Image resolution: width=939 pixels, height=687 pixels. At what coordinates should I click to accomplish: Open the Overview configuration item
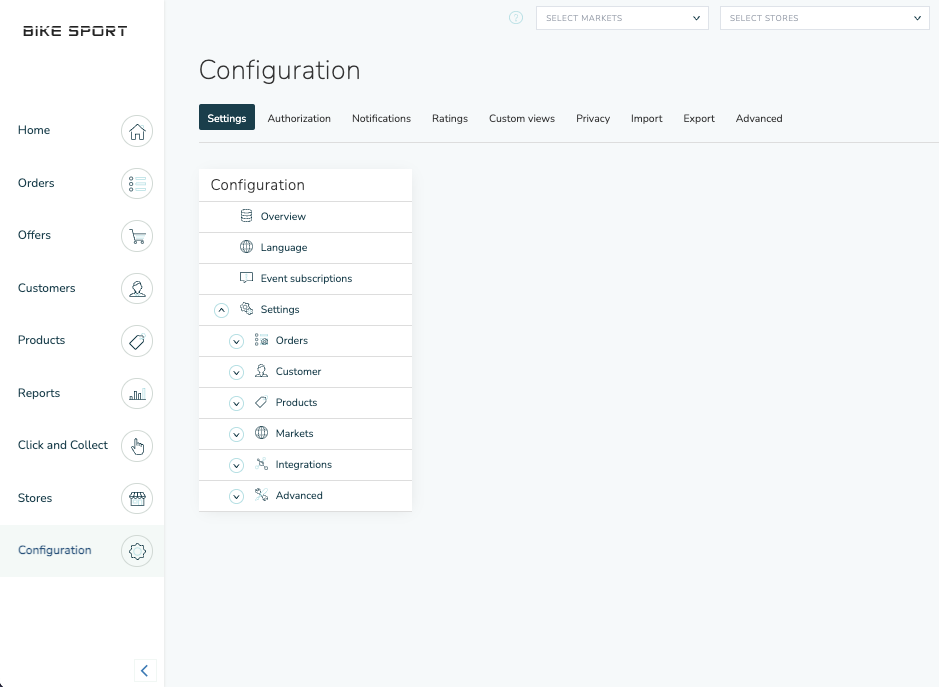pyautogui.click(x=283, y=217)
